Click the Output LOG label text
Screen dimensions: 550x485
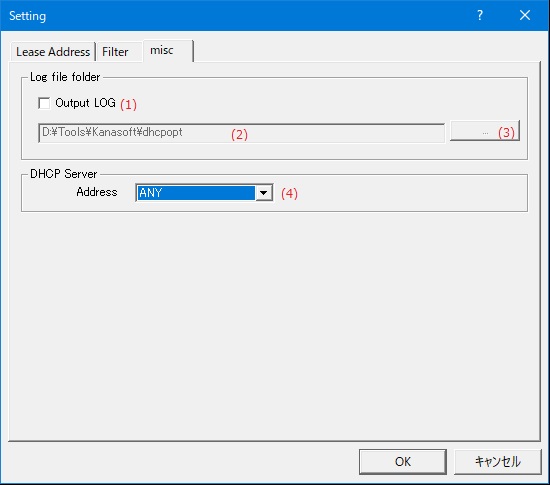(85, 103)
